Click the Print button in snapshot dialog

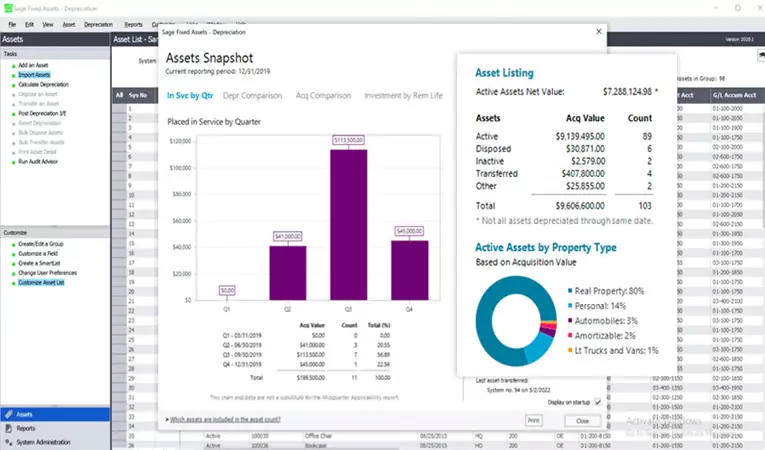point(534,420)
